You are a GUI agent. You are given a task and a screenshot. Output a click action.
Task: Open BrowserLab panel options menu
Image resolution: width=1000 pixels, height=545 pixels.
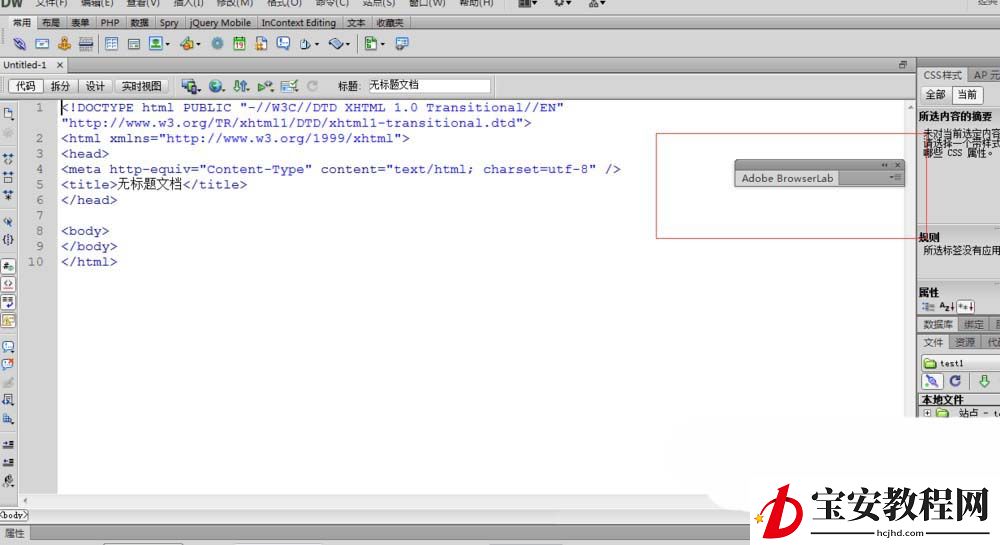point(896,178)
